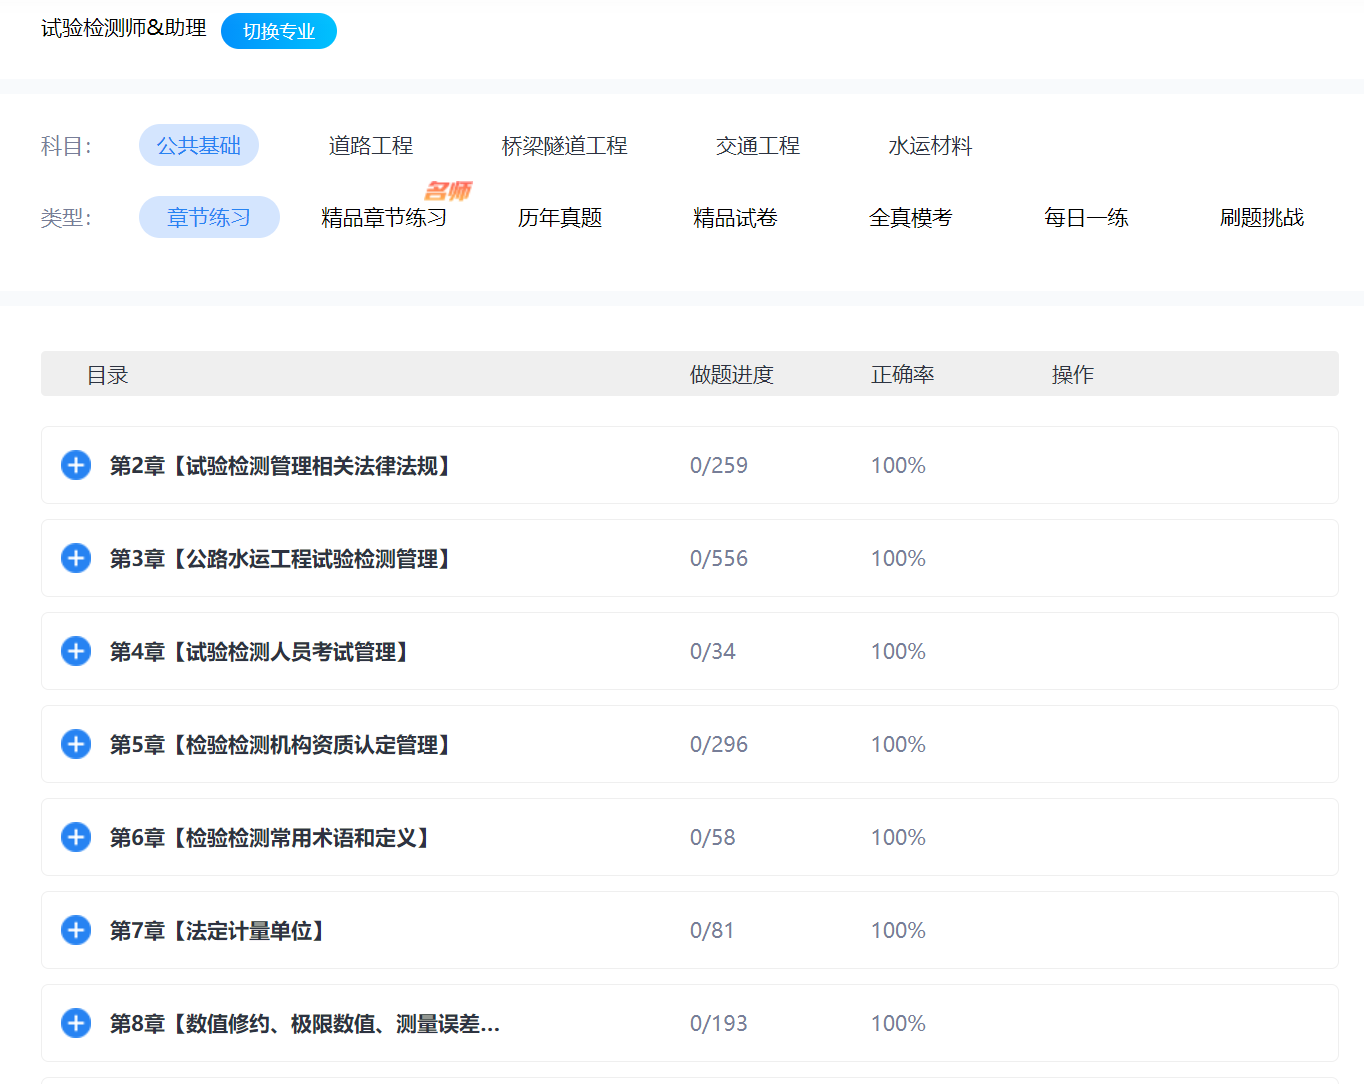Switch to 精品试卷 type
The width and height of the screenshot is (1364, 1084).
click(736, 218)
